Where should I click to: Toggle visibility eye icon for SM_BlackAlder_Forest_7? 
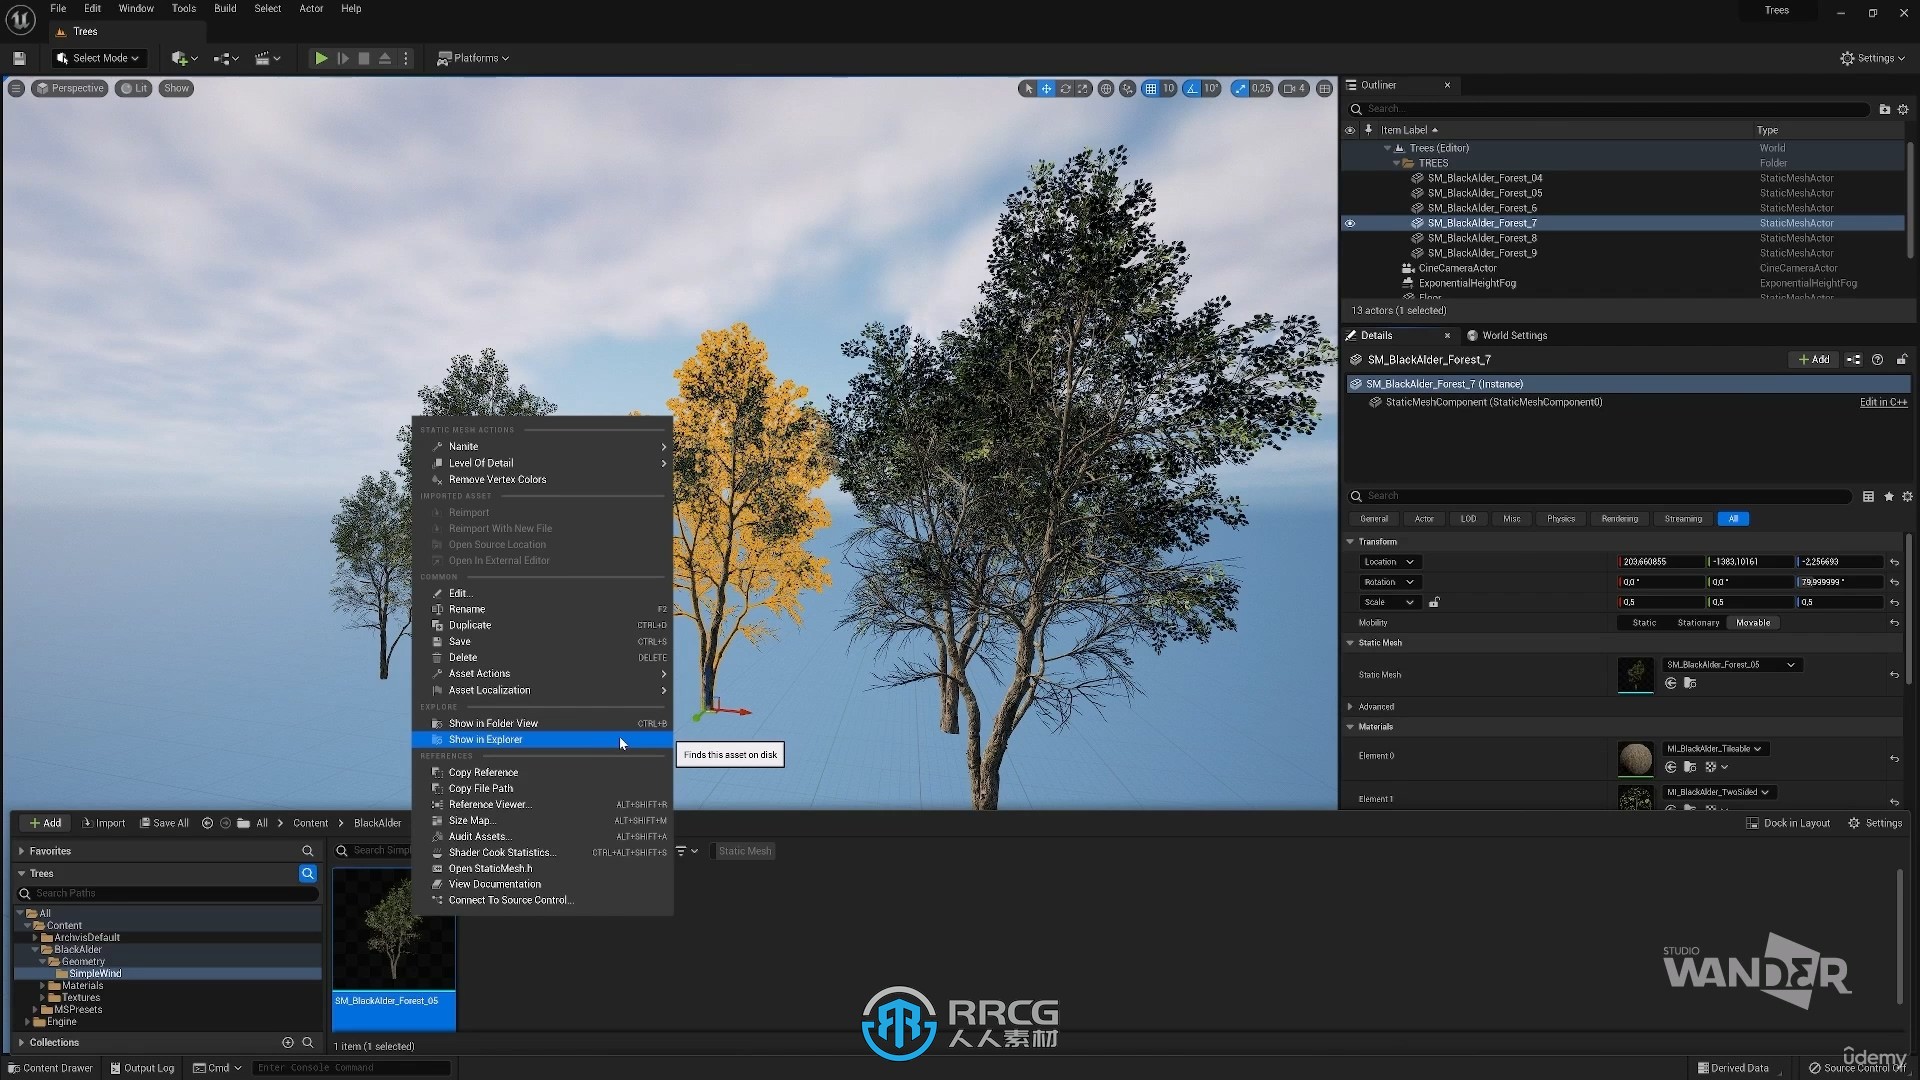(x=1350, y=222)
